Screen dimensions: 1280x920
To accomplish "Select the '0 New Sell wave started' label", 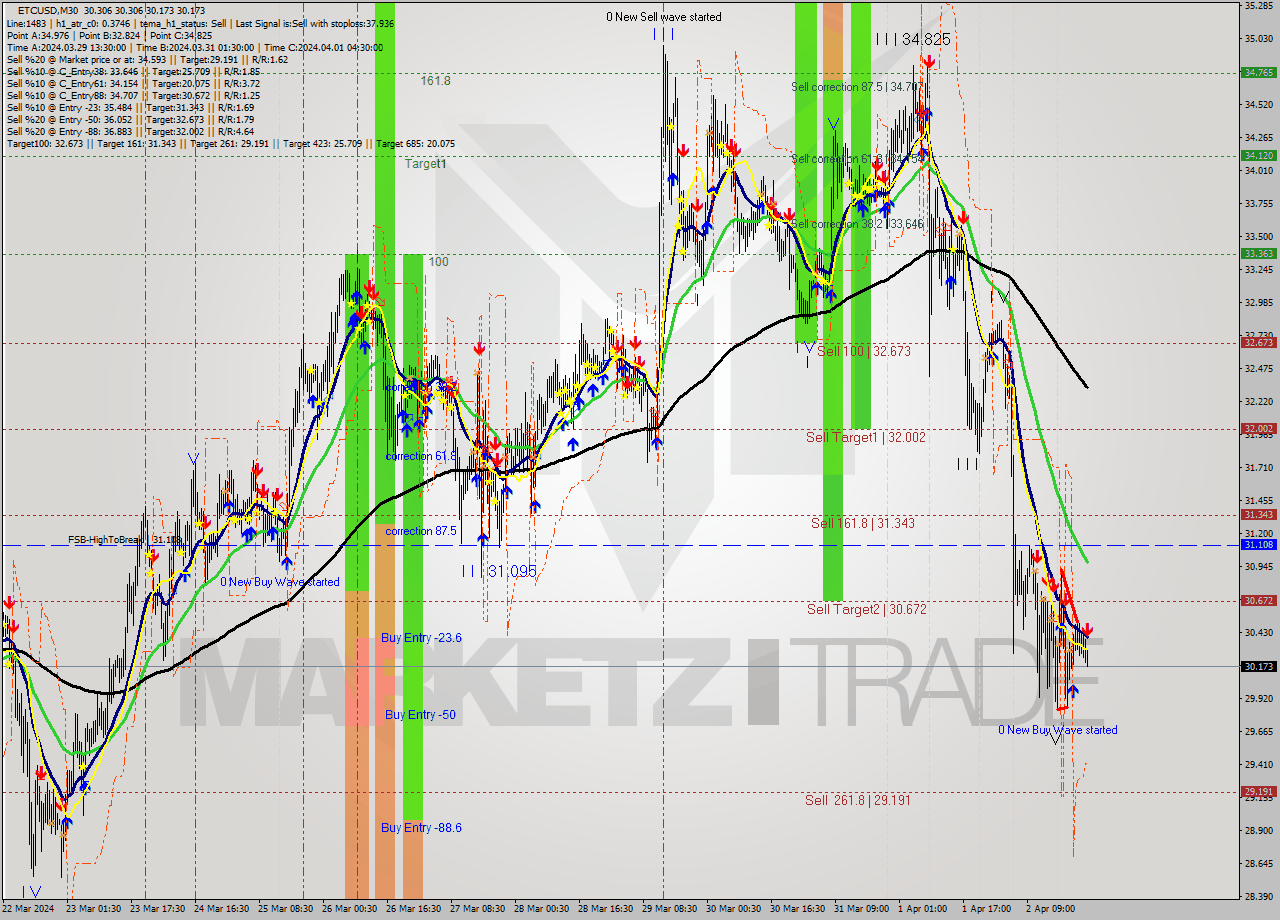I will [x=664, y=17].
